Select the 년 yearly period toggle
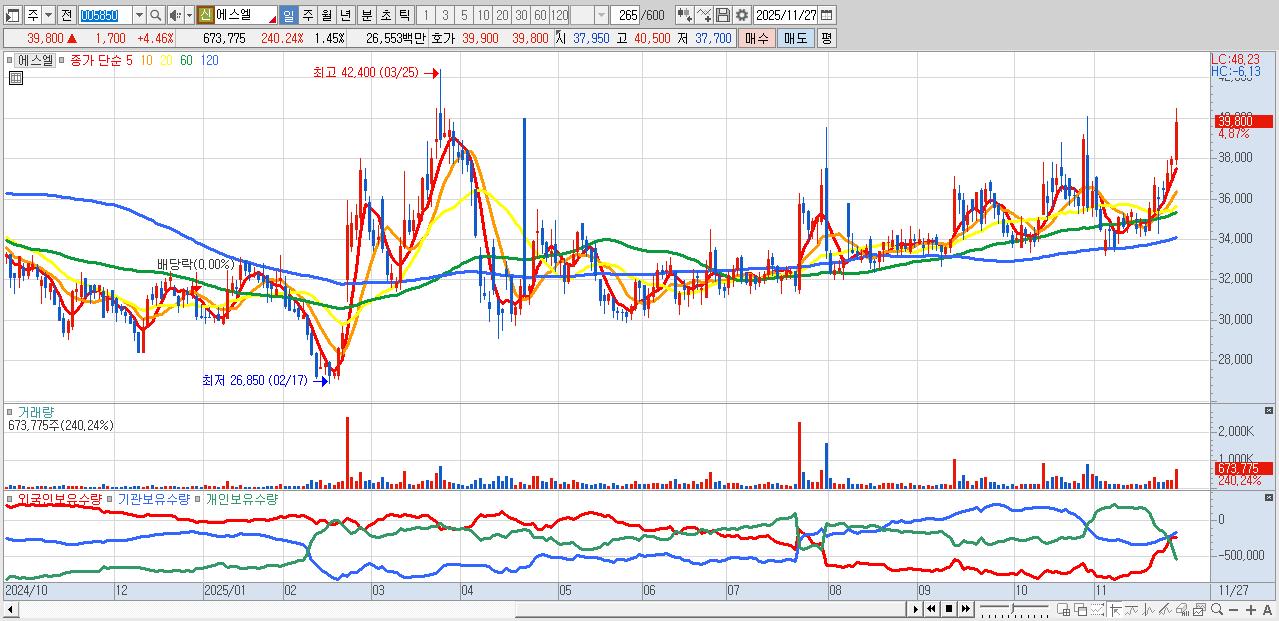1279x621 pixels. click(345, 15)
